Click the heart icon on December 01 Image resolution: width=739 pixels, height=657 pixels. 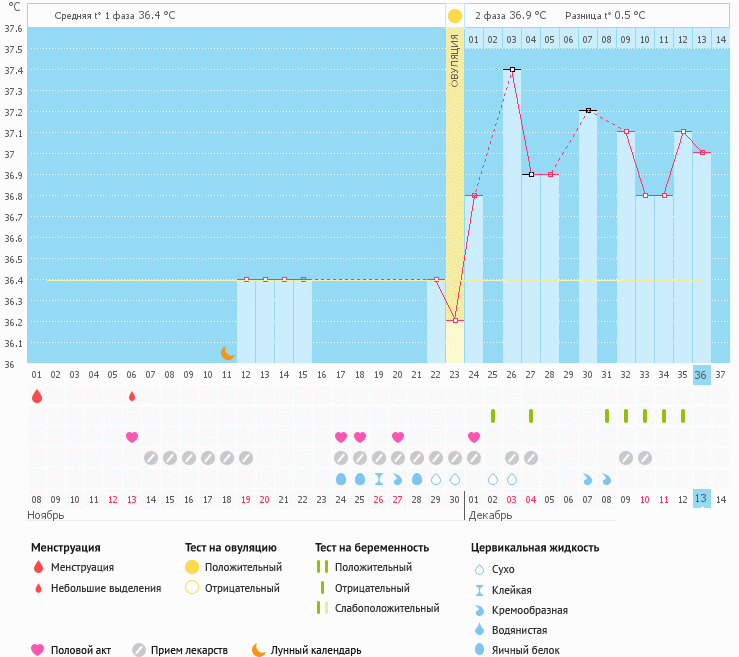pyautogui.click(x=474, y=437)
